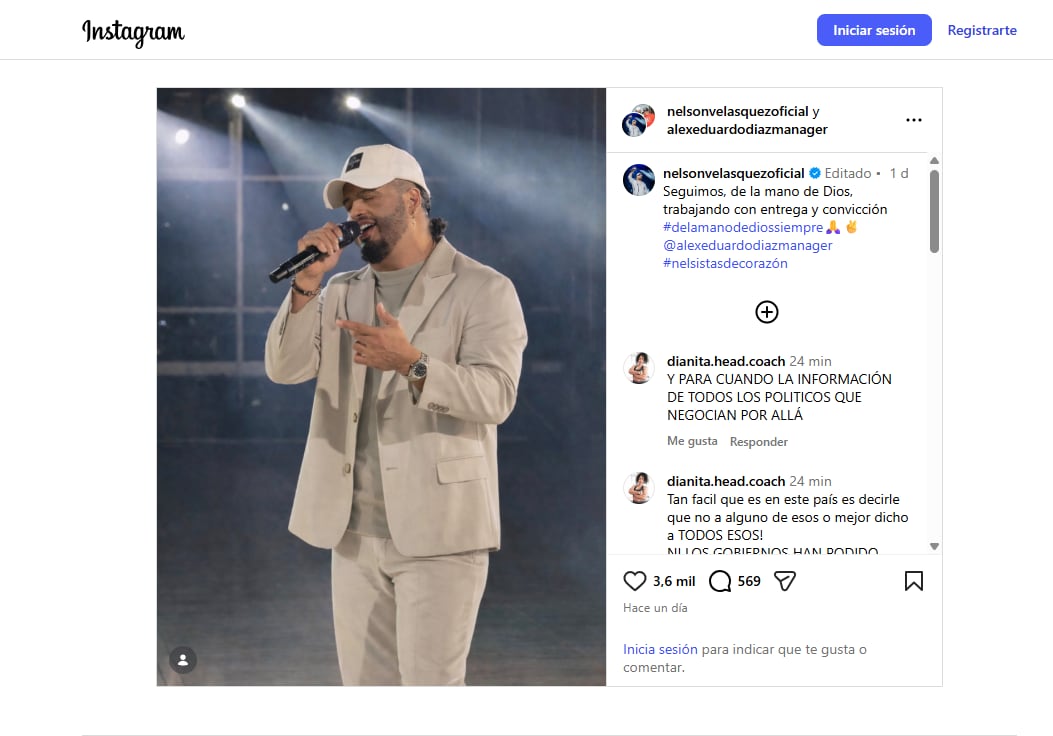This screenshot has height=736, width=1053.
Task: Share the post with the paper plane icon
Action: coord(784,580)
